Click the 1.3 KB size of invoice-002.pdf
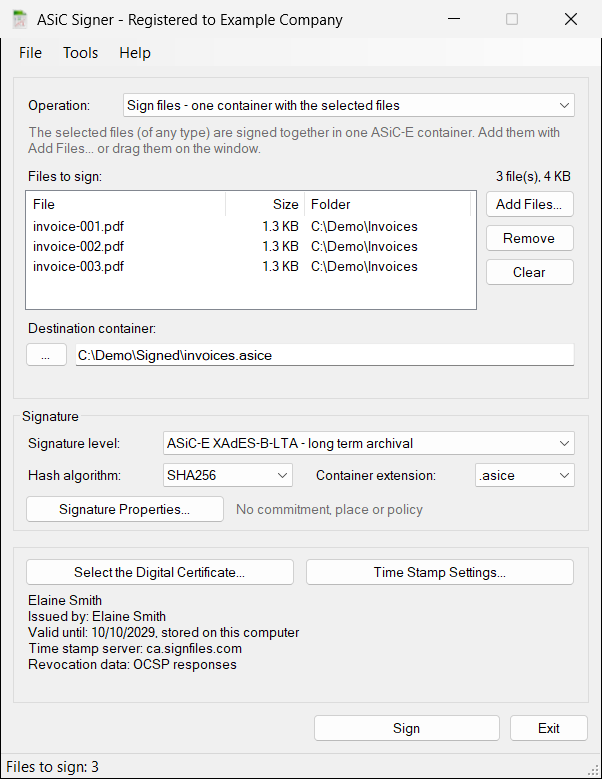The width and height of the screenshot is (602, 779). 280,246
